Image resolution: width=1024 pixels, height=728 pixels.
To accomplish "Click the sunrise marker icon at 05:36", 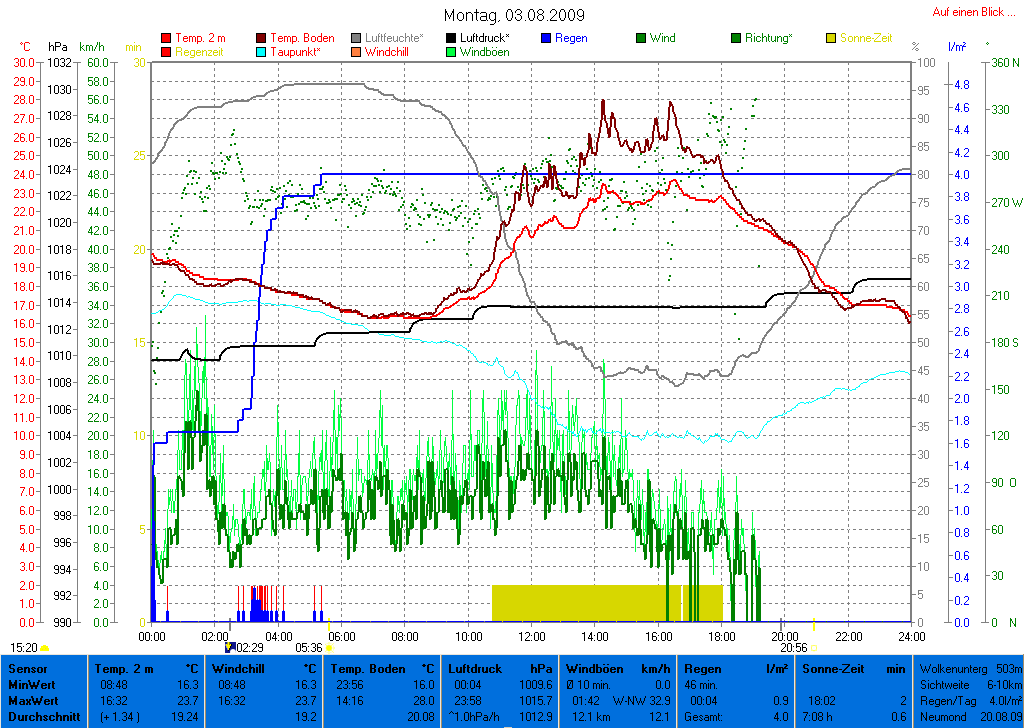I will point(329,648).
